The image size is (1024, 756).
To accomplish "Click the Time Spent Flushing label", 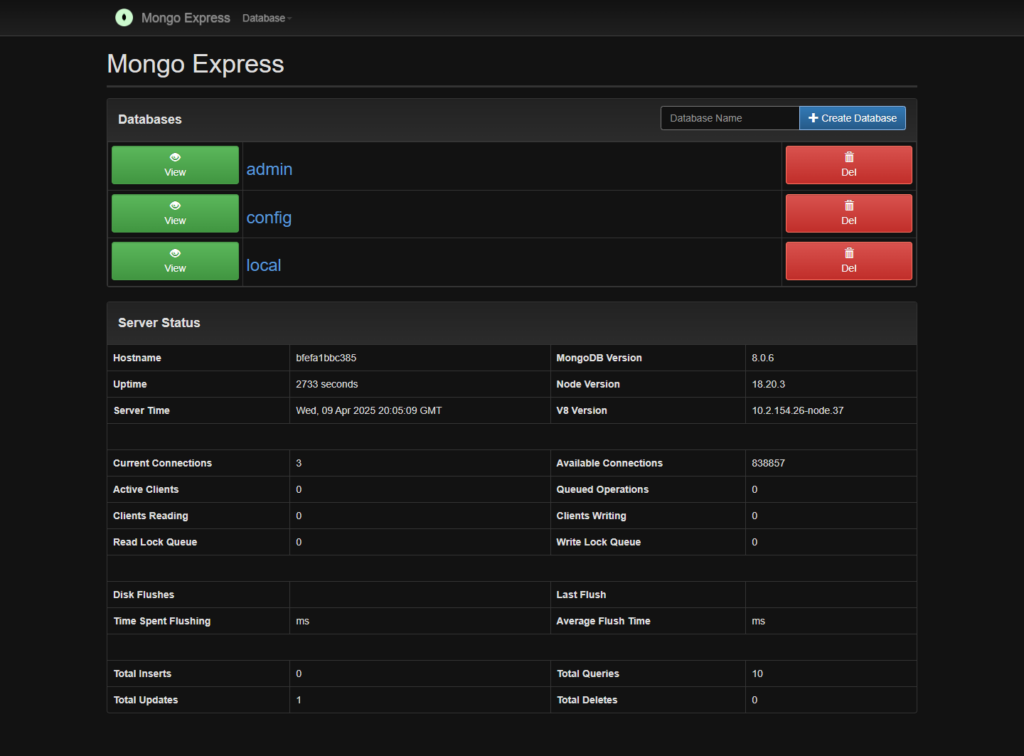I will click(162, 621).
